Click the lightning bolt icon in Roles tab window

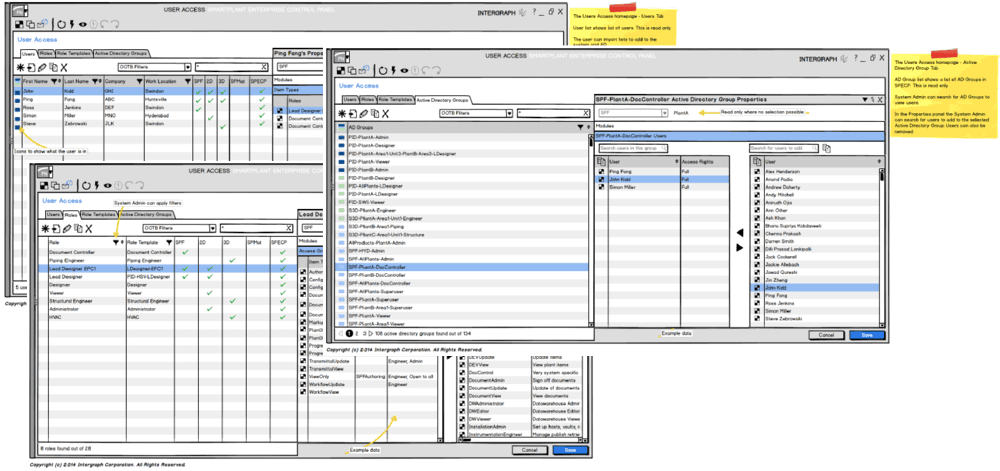pyautogui.click(x=96, y=185)
